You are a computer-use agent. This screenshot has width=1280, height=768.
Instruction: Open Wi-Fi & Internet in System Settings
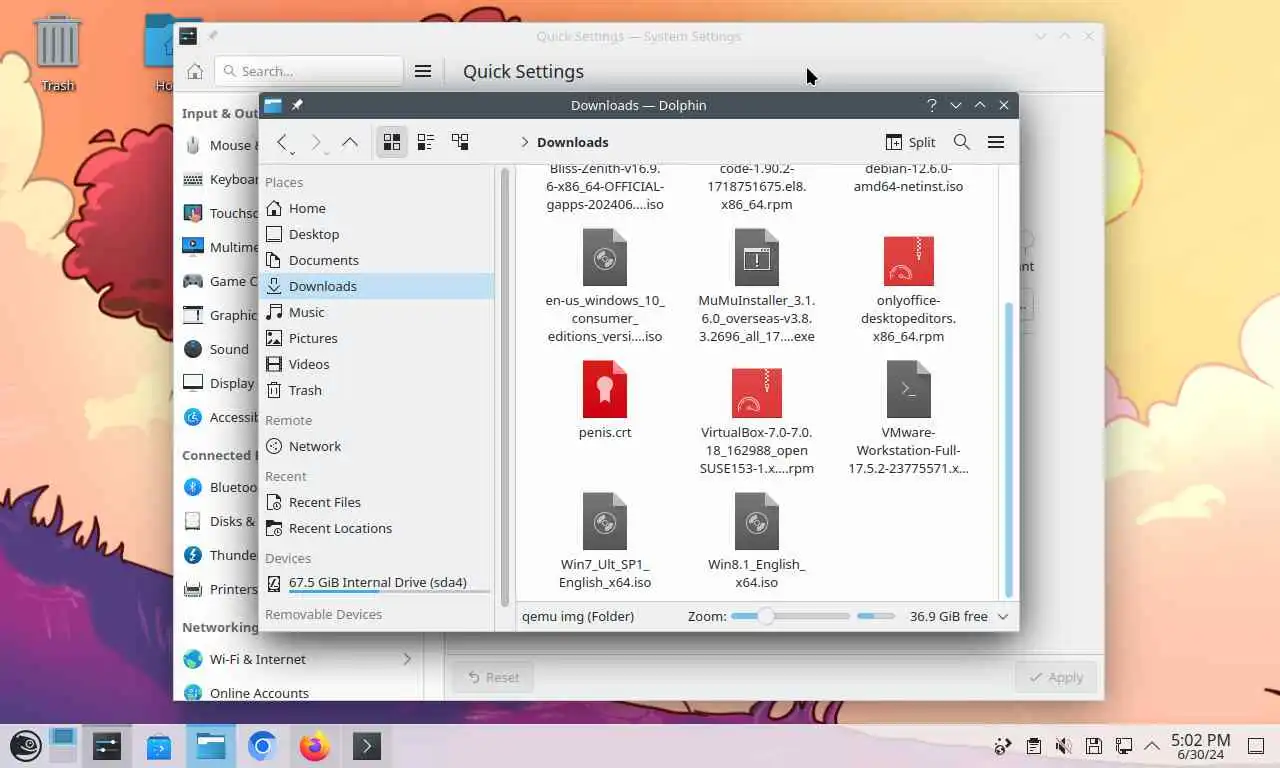pos(298,659)
